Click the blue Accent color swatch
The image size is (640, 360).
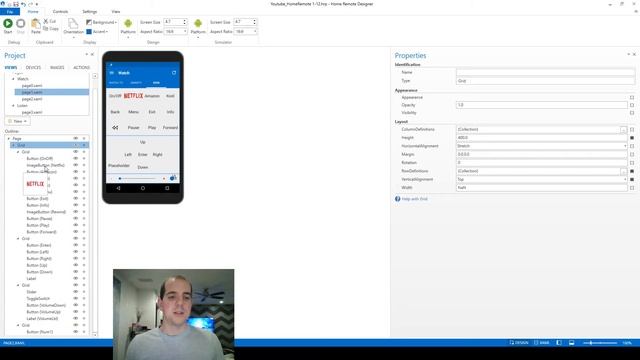89,31
